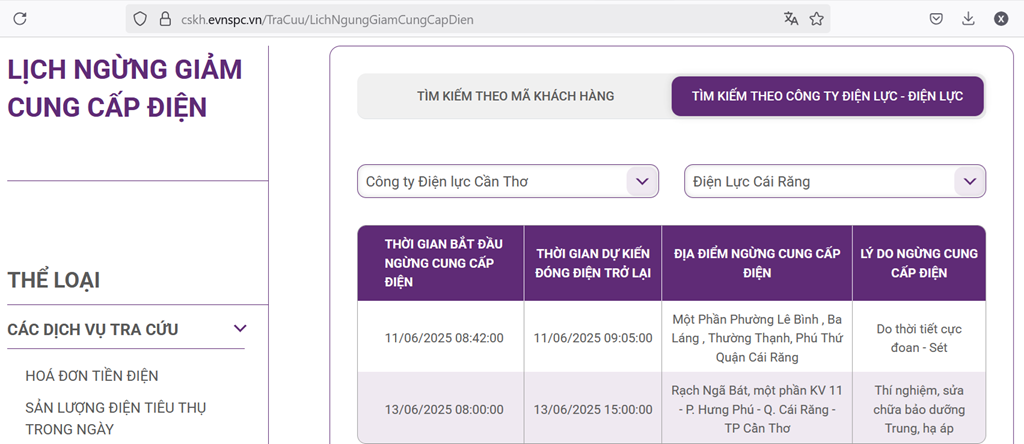Click the padlock site security icon
The height and width of the screenshot is (444, 1024).
pyautogui.click(x=165, y=18)
